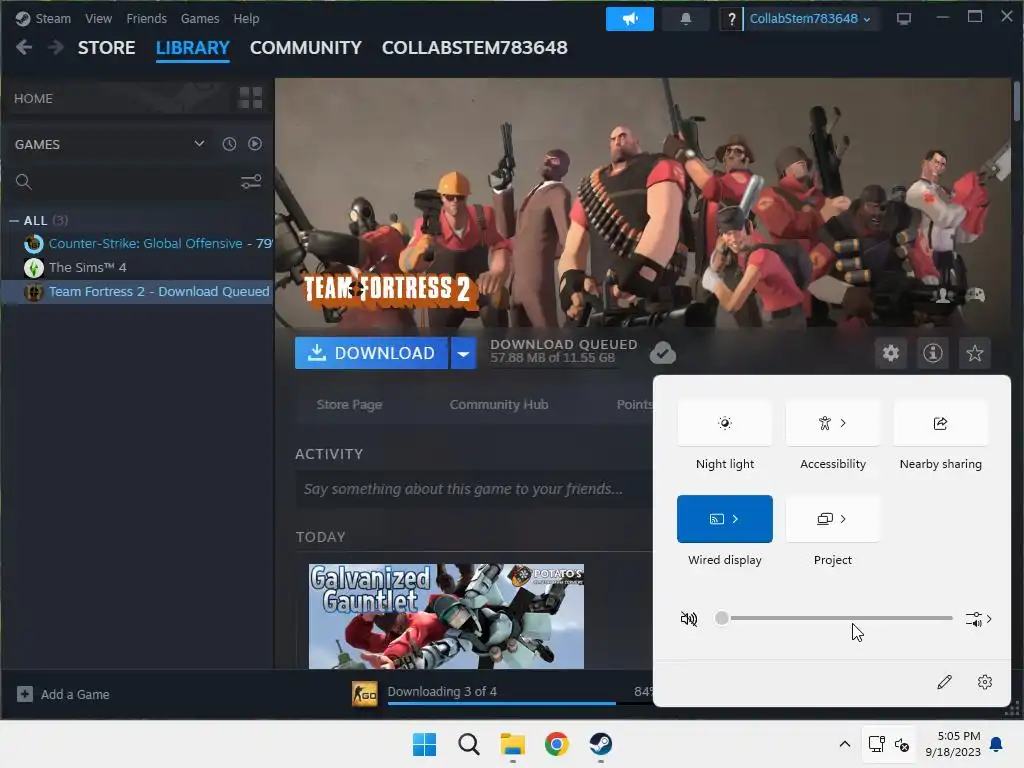
Task: Toggle the Wired display quick setting
Action: (725, 519)
